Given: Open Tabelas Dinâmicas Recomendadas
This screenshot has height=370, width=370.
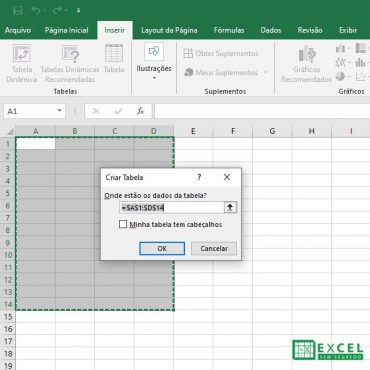Looking at the screenshot, I should [70, 64].
